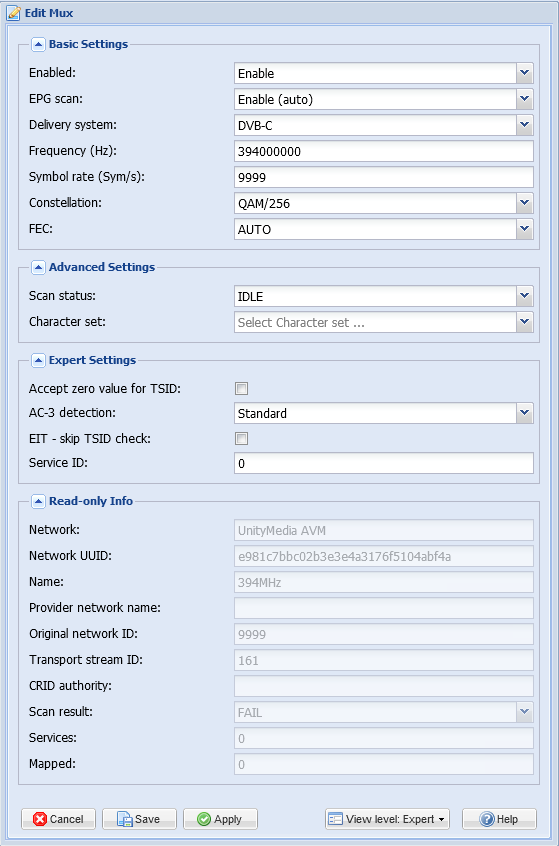Open the Enabled dropdown arrow

point(524,73)
